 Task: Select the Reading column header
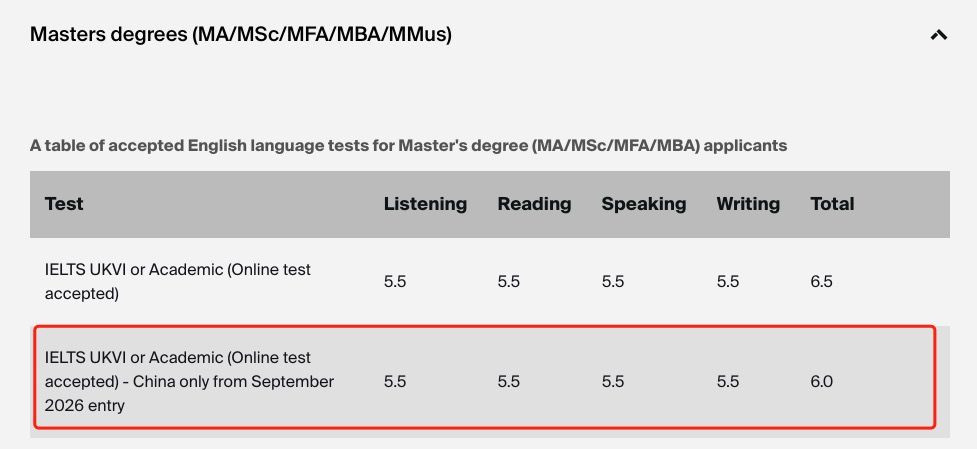tap(534, 204)
